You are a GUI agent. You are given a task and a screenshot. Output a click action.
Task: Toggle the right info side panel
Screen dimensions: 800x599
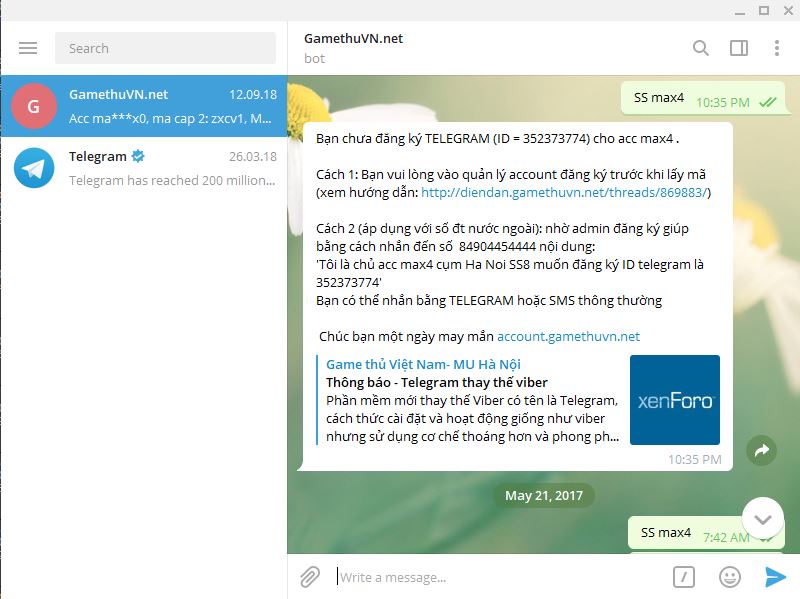(x=739, y=48)
